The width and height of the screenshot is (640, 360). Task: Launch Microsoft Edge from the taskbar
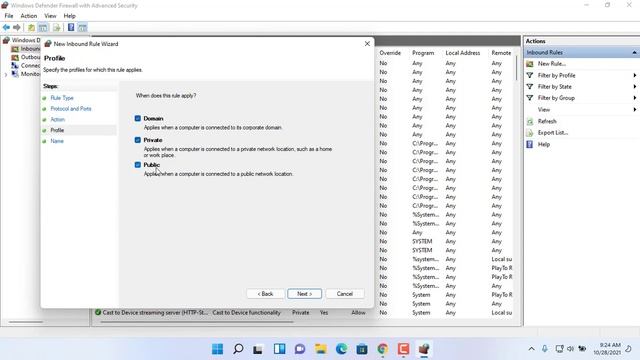coord(341,349)
